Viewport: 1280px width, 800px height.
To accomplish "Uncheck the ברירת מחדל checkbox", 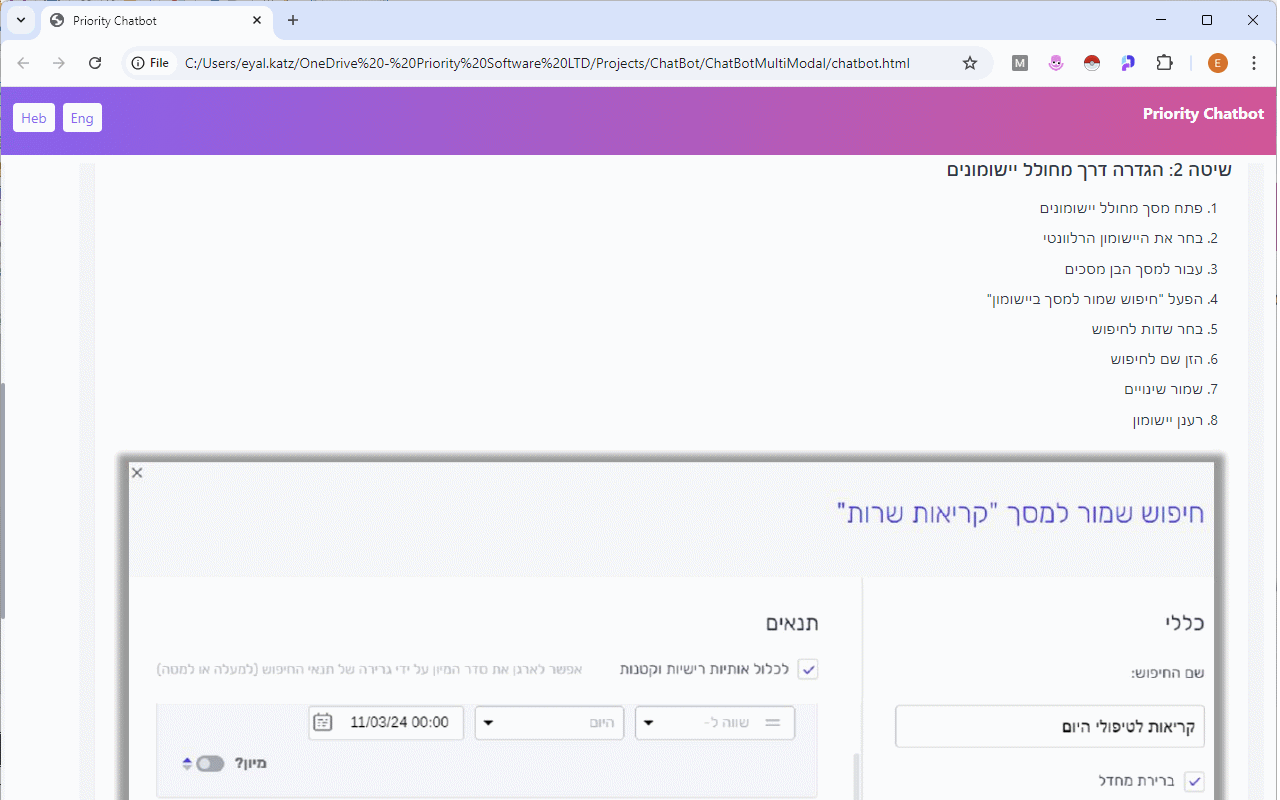I will click(1195, 781).
